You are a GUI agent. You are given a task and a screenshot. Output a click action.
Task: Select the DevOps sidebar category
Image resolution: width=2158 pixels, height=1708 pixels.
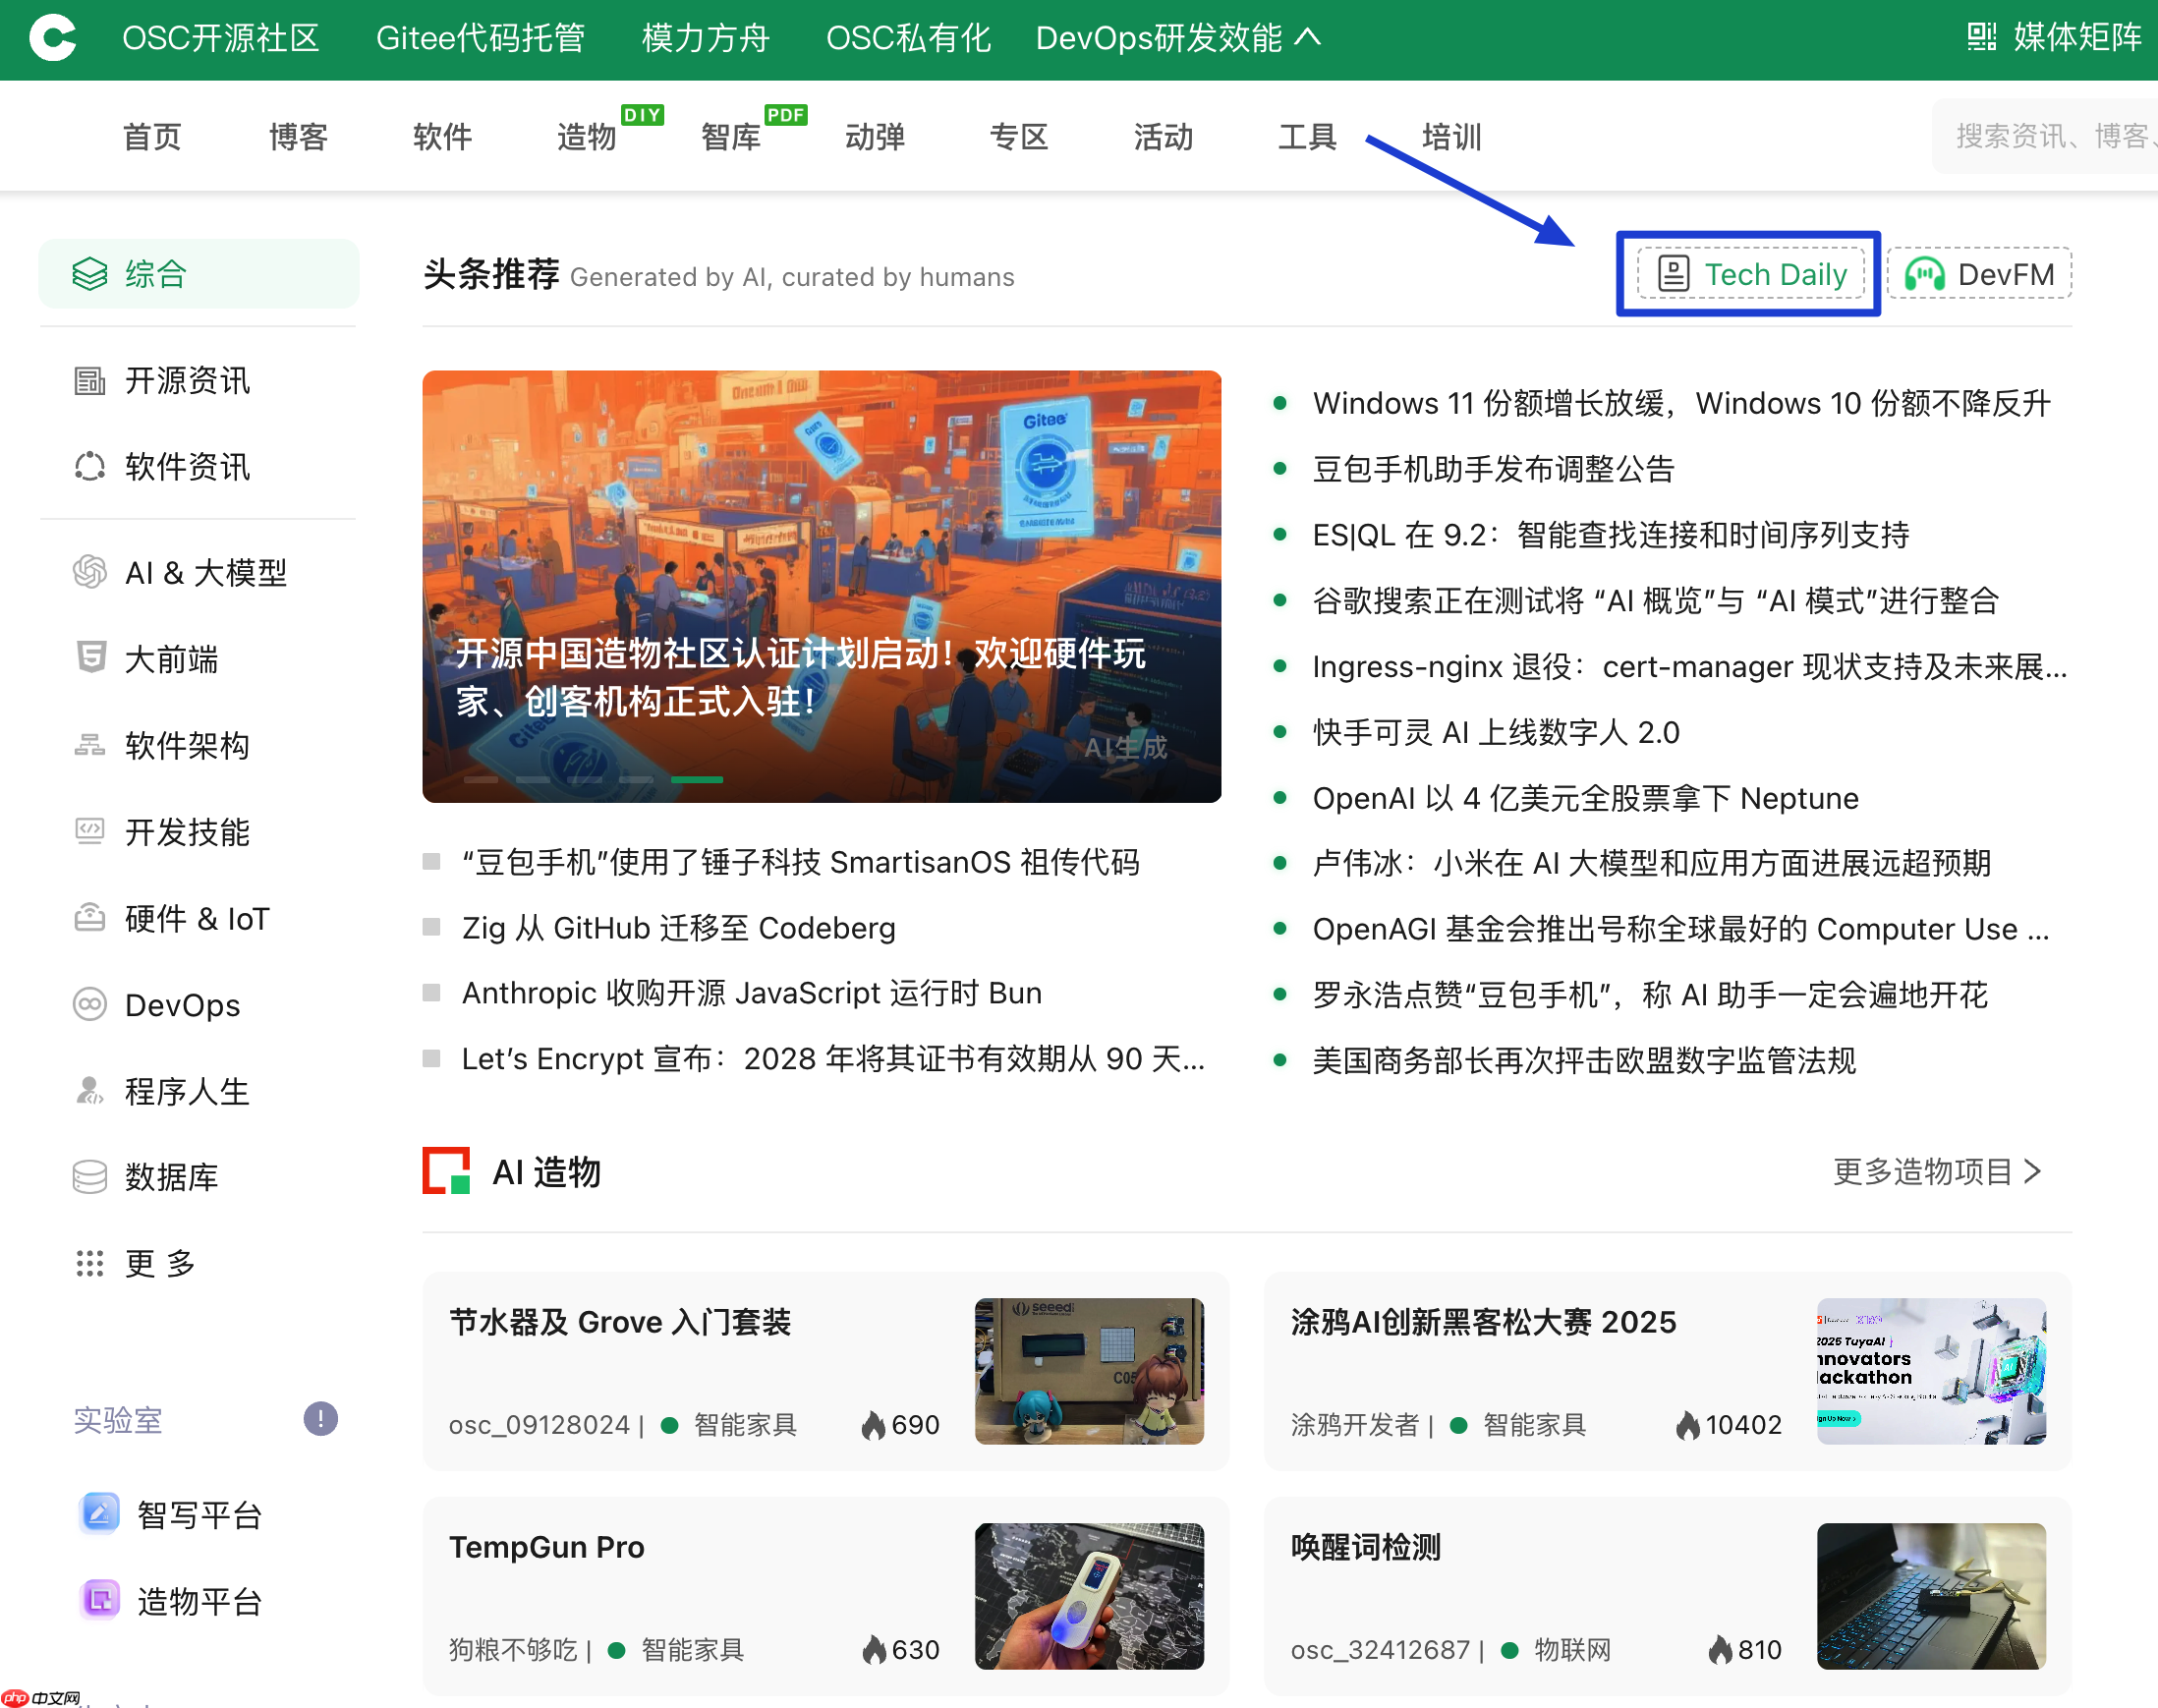click(181, 1005)
